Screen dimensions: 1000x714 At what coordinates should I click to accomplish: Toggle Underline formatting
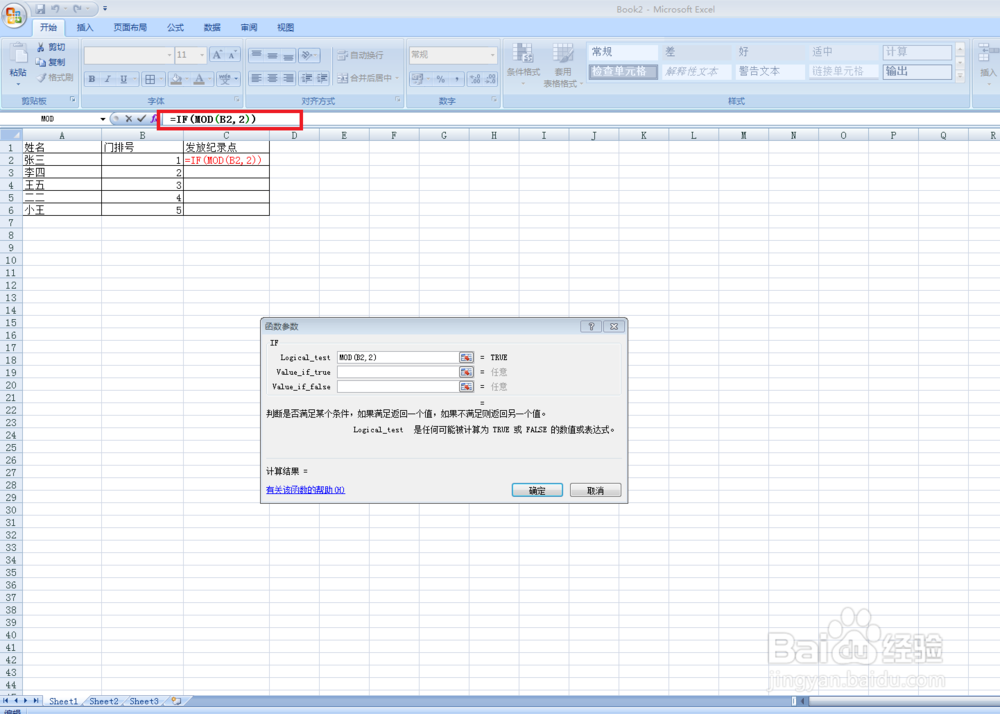click(x=124, y=79)
